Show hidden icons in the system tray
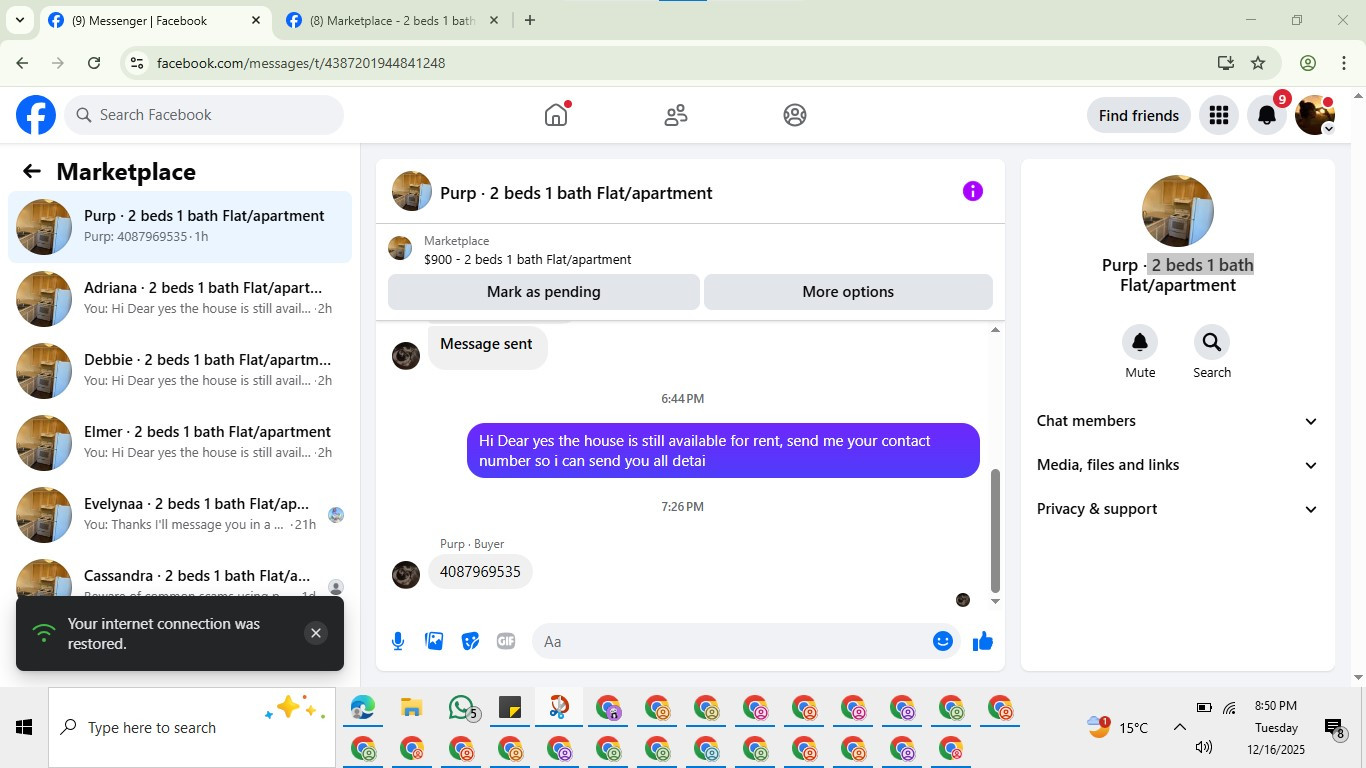Viewport: 1366px width, 768px height. [1180, 728]
